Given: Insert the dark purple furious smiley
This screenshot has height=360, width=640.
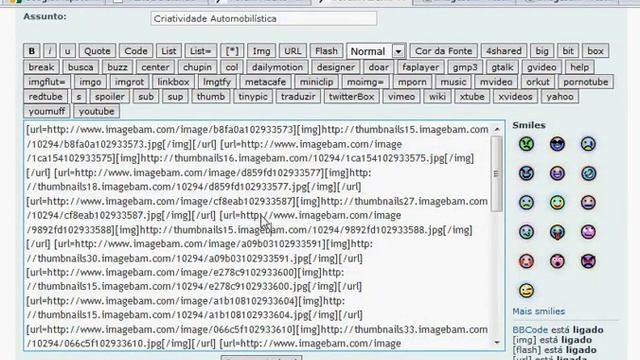Looking at the screenshot, I should [588, 261].
